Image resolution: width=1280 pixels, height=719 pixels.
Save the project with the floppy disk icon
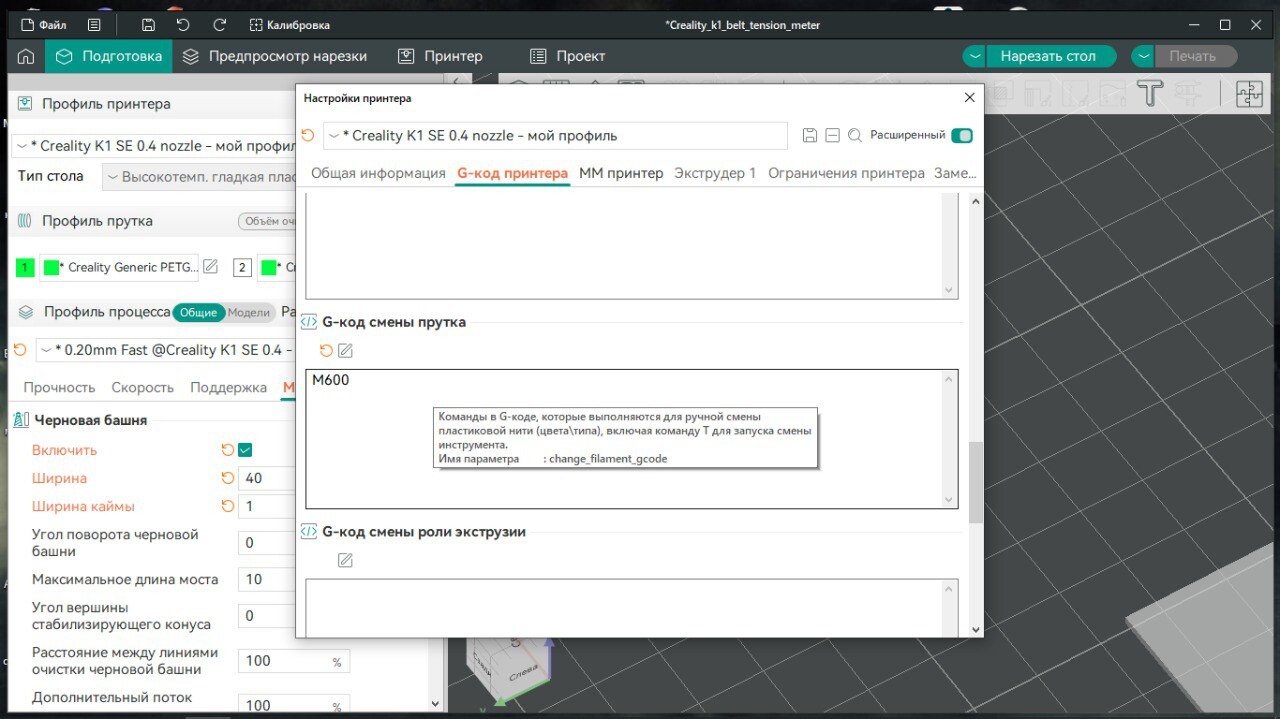point(148,25)
